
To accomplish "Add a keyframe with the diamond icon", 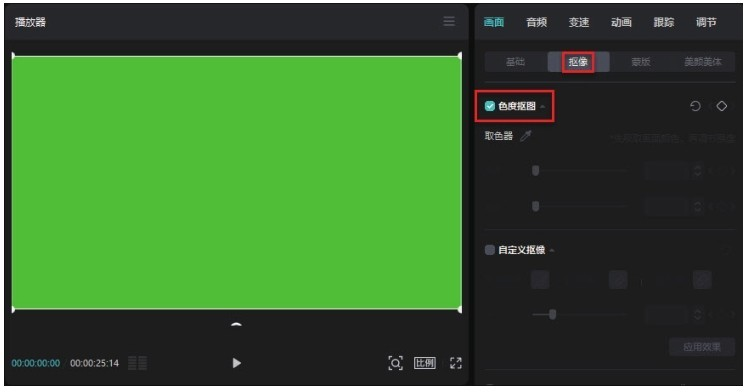I will coord(721,106).
